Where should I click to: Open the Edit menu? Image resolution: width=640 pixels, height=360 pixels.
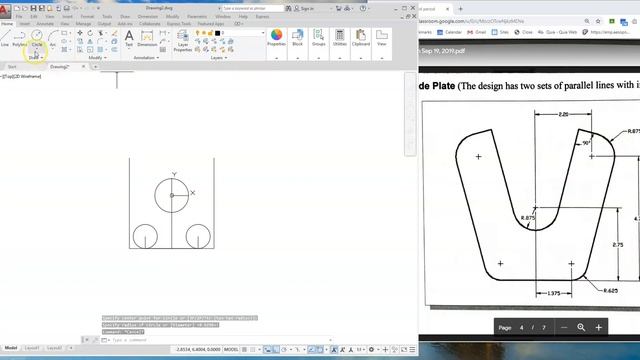[34, 17]
